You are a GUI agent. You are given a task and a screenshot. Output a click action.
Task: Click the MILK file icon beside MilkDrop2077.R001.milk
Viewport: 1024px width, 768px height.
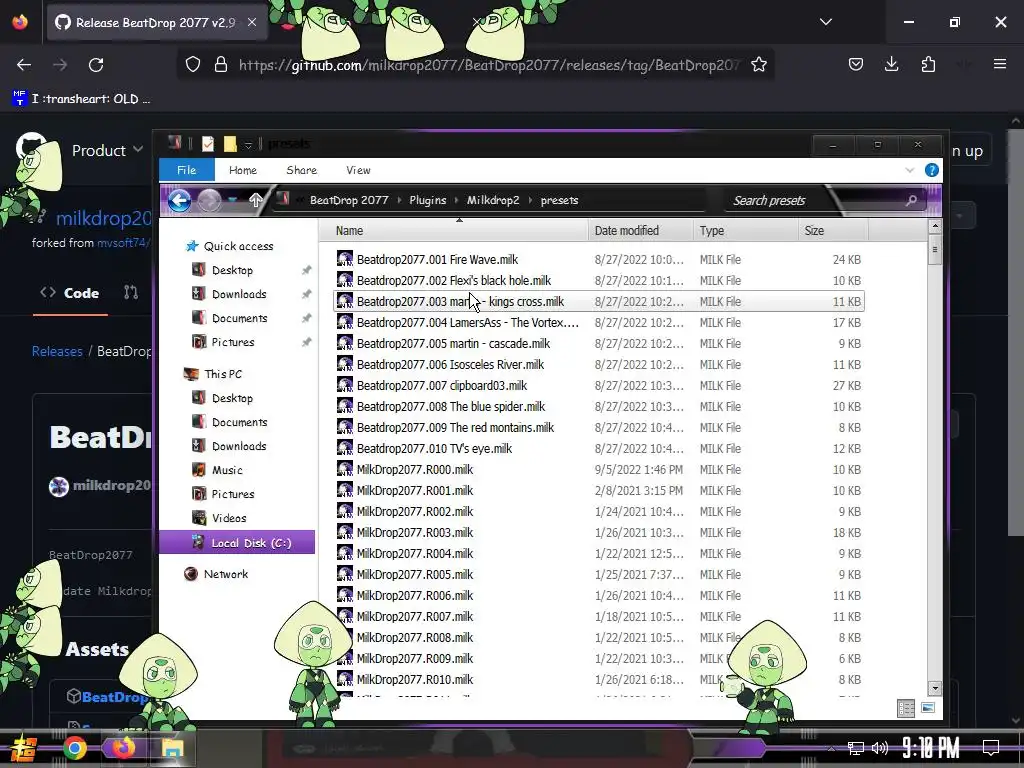(x=345, y=490)
